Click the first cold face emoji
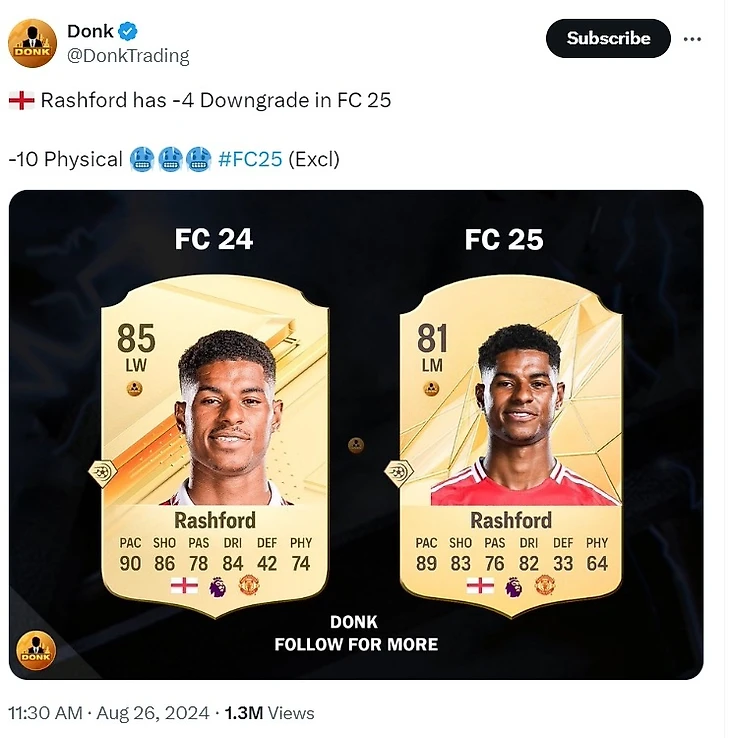Viewport: 730px width, 738px height. tap(142, 159)
